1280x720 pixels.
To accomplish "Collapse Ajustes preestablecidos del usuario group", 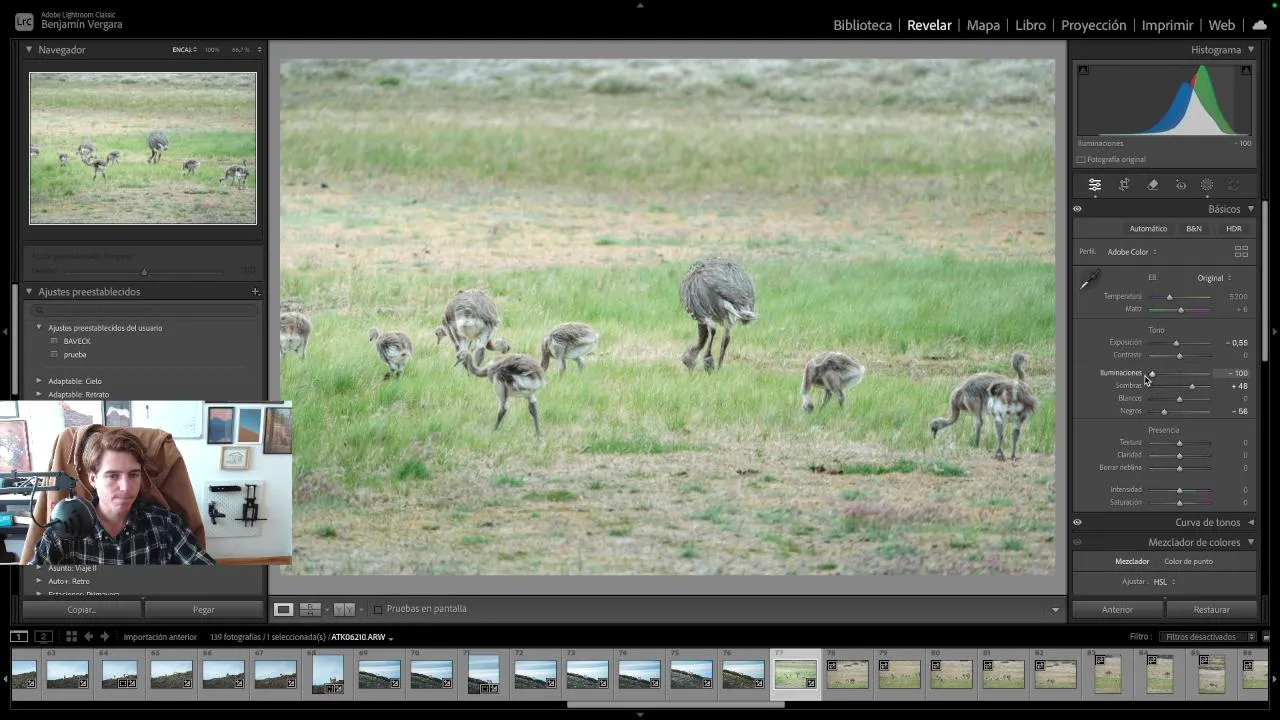I will 39,328.
